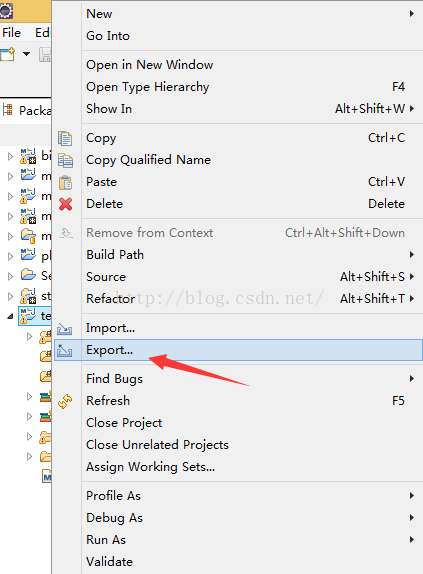423x574 pixels.
Task: Click the yellow Refresh arrows icon
Action: 65,401
